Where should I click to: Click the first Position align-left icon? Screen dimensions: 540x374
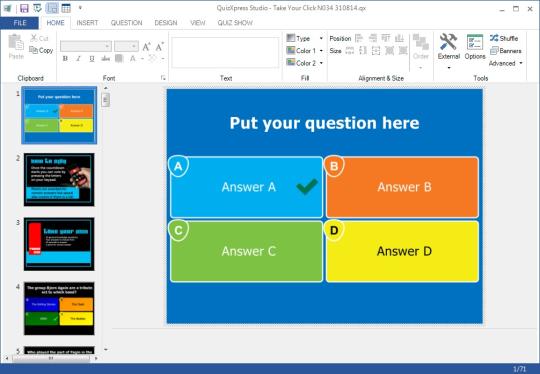(x=359, y=38)
